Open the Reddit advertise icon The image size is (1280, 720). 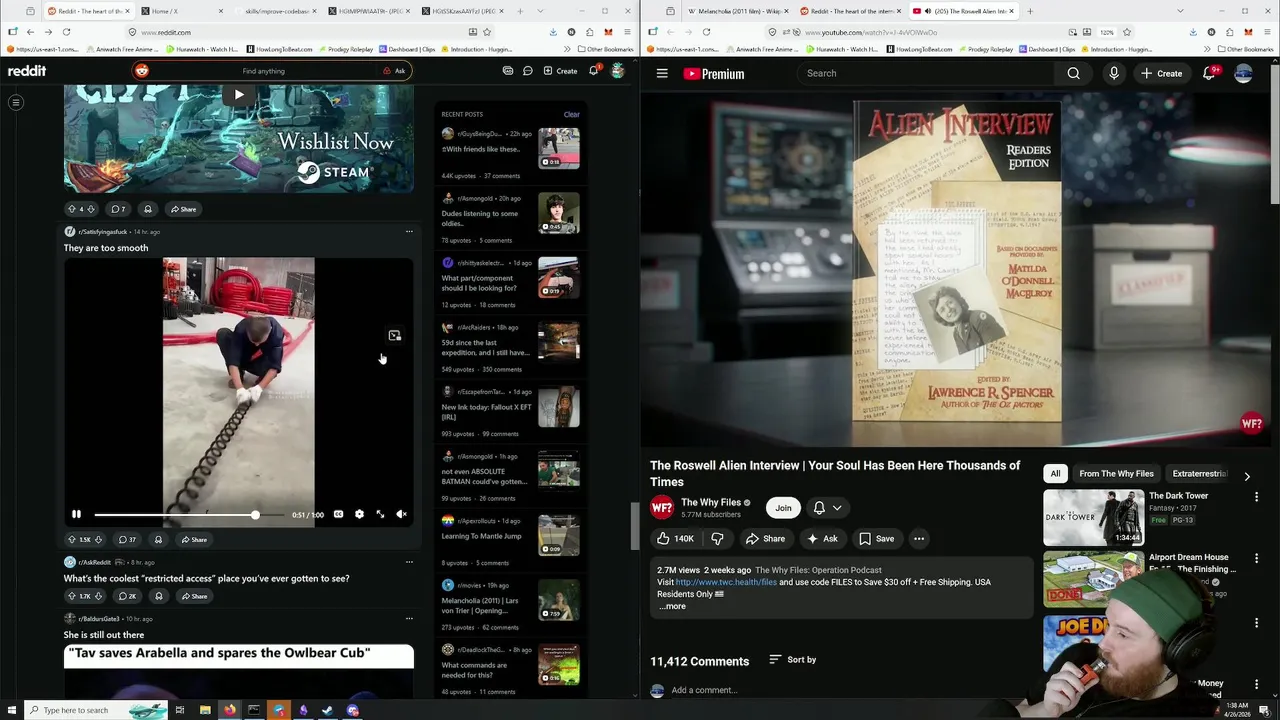pyautogui.click(x=508, y=71)
